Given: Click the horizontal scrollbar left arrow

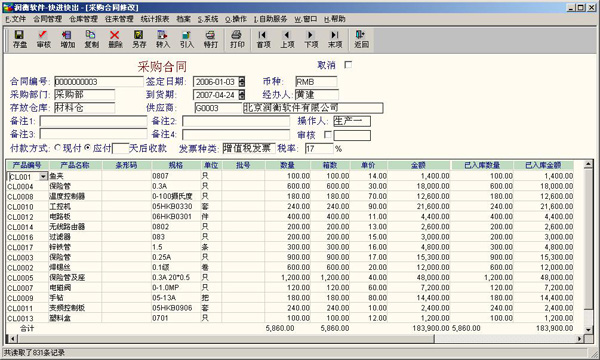Looking at the screenshot, I should click(x=12, y=339).
